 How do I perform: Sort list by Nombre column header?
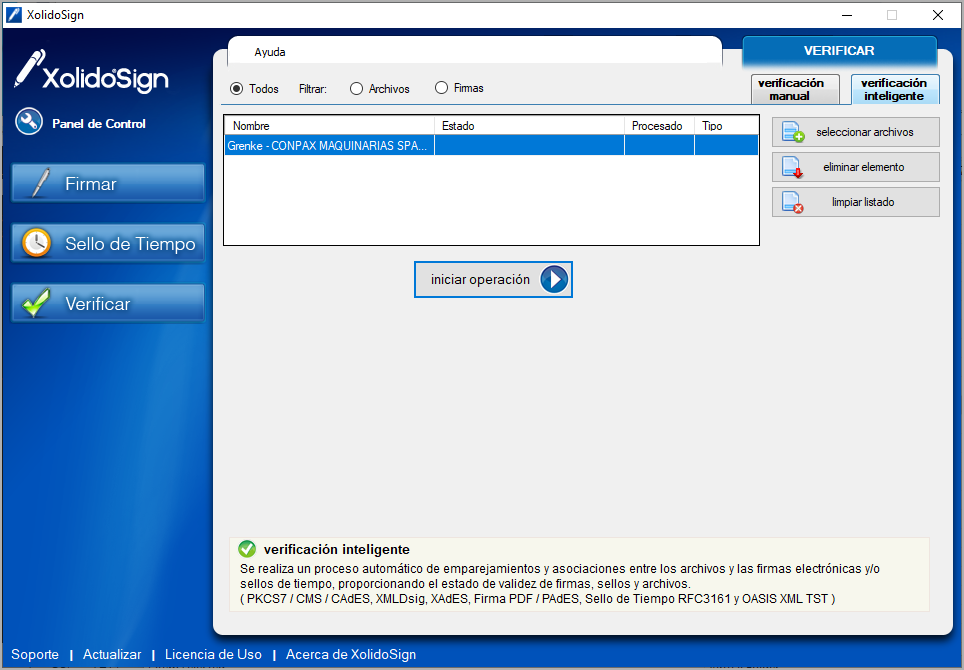(x=330, y=126)
